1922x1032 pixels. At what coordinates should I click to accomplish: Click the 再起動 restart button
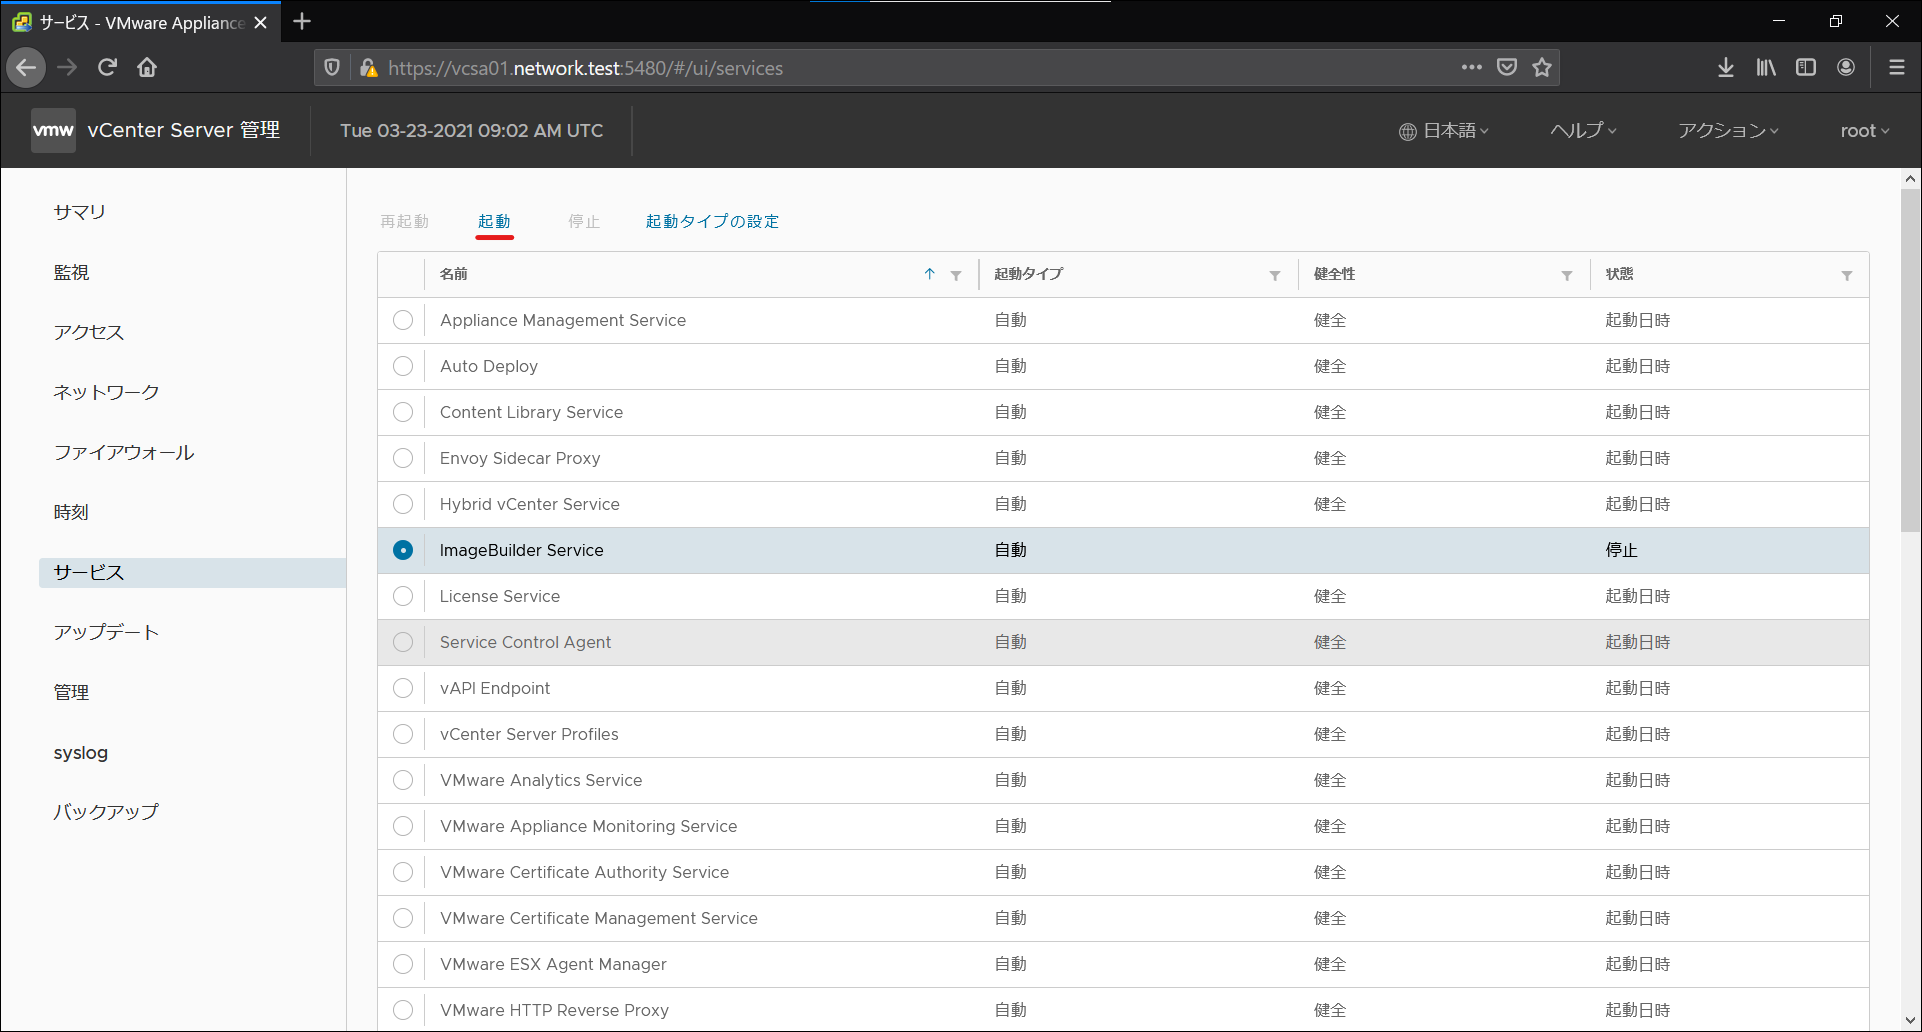tap(404, 221)
